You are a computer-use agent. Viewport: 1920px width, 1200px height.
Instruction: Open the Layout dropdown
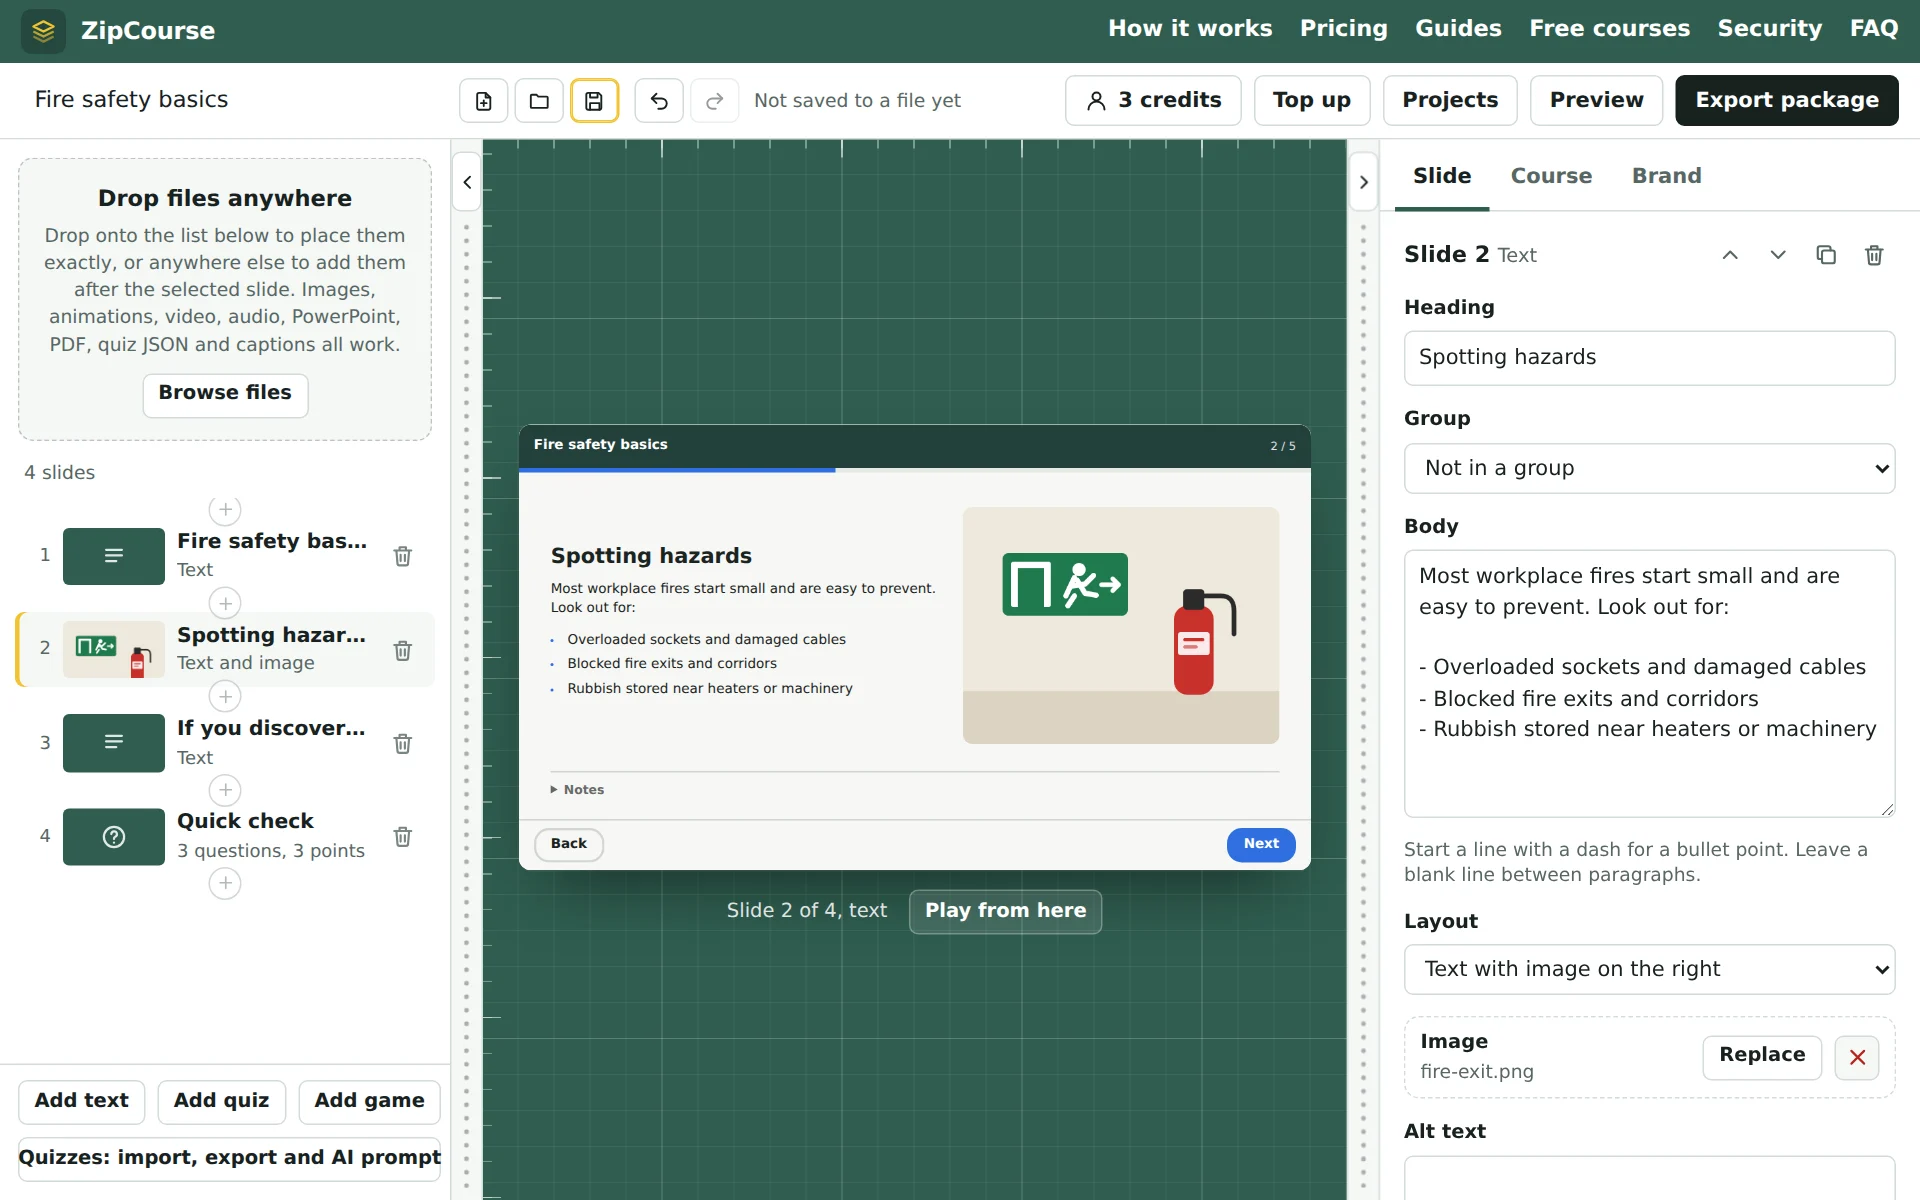[x=1649, y=969]
